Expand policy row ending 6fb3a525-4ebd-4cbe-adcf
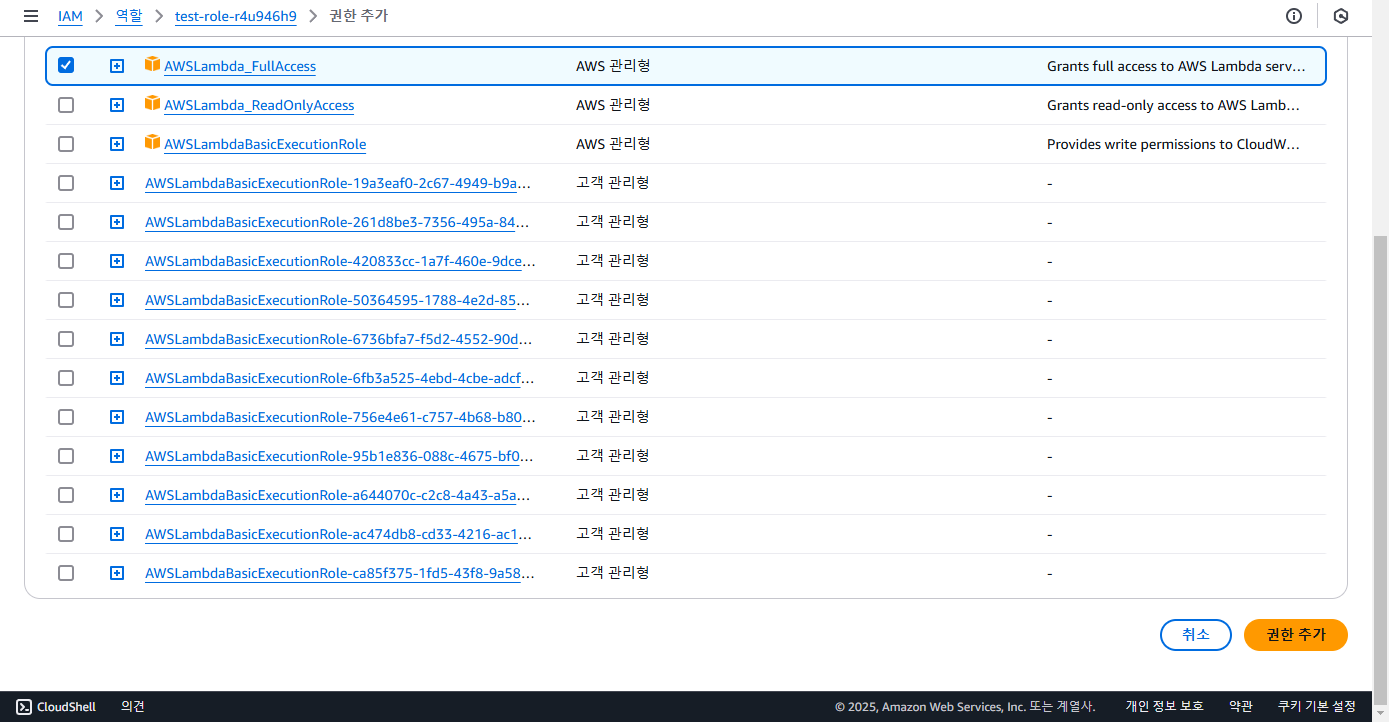This screenshot has width=1389, height=722. pos(117,378)
